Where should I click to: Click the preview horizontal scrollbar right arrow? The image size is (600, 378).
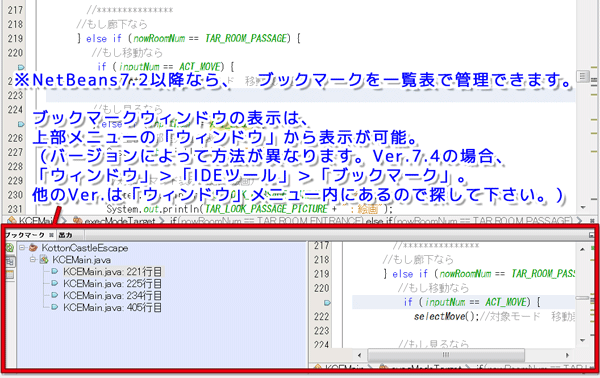pos(567,355)
